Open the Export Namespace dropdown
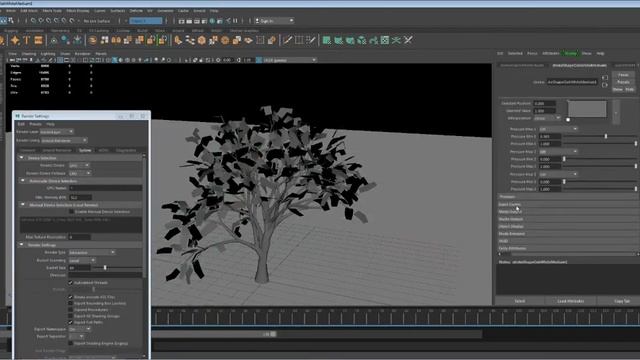Image resolution: width=640 pixels, height=360 pixels. (80, 329)
